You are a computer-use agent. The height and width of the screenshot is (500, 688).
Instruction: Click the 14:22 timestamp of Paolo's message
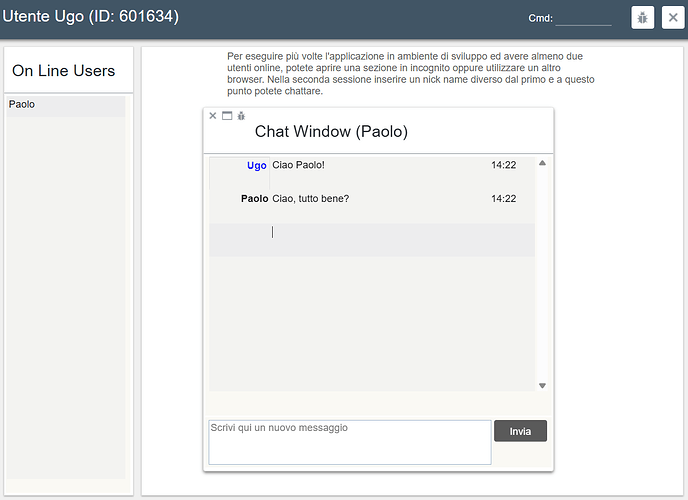click(504, 199)
